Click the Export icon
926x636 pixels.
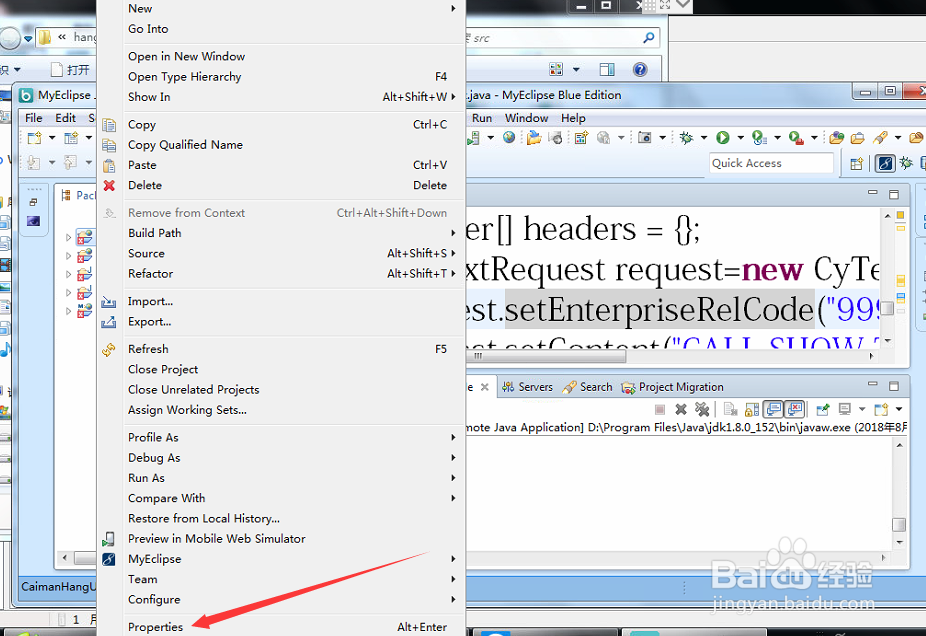click(x=109, y=322)
